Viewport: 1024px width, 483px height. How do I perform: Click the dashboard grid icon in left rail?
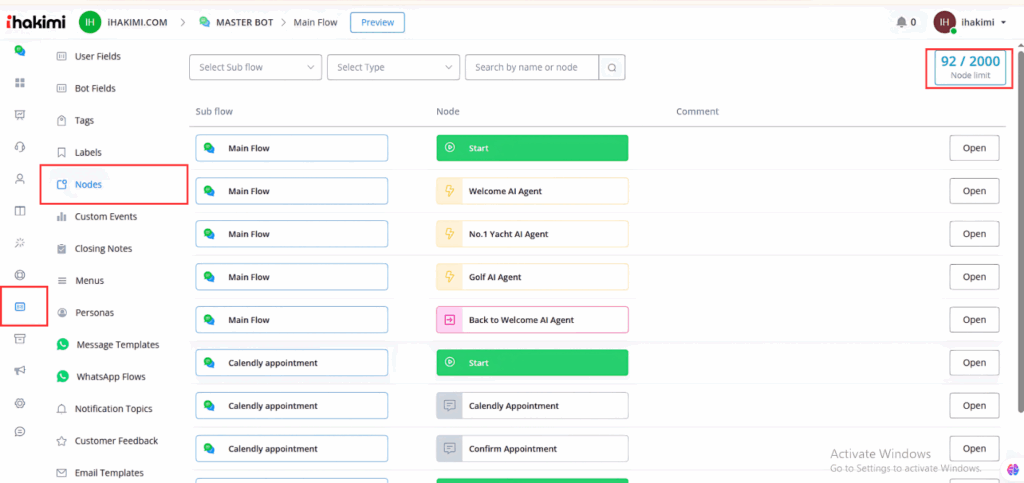coord(20,82)
